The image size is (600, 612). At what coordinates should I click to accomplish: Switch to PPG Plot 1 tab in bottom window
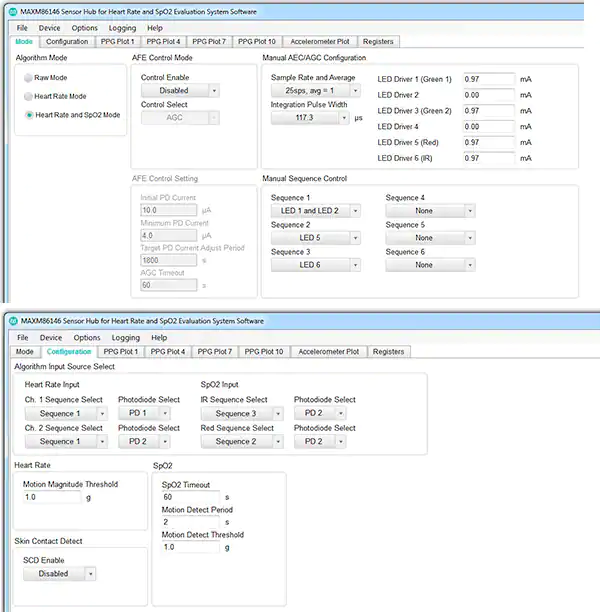point(121,352)
